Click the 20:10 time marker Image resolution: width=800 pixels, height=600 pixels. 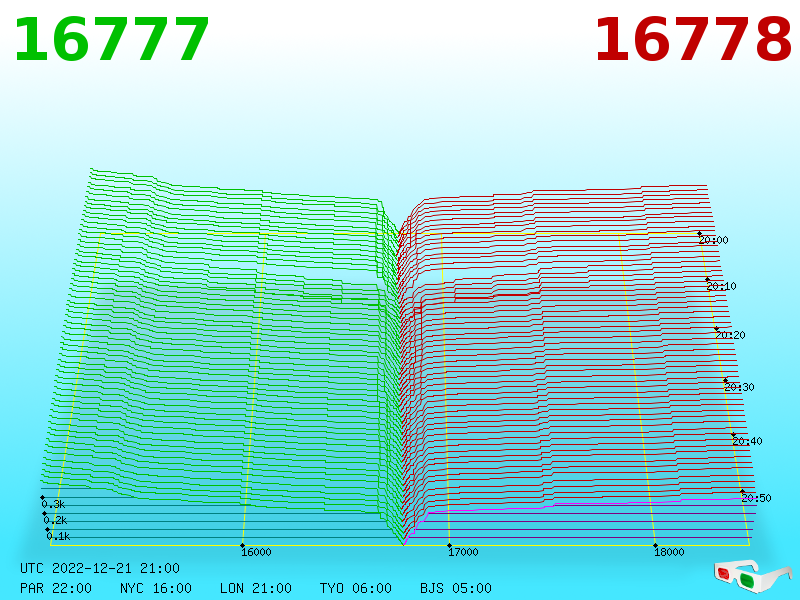721,286
